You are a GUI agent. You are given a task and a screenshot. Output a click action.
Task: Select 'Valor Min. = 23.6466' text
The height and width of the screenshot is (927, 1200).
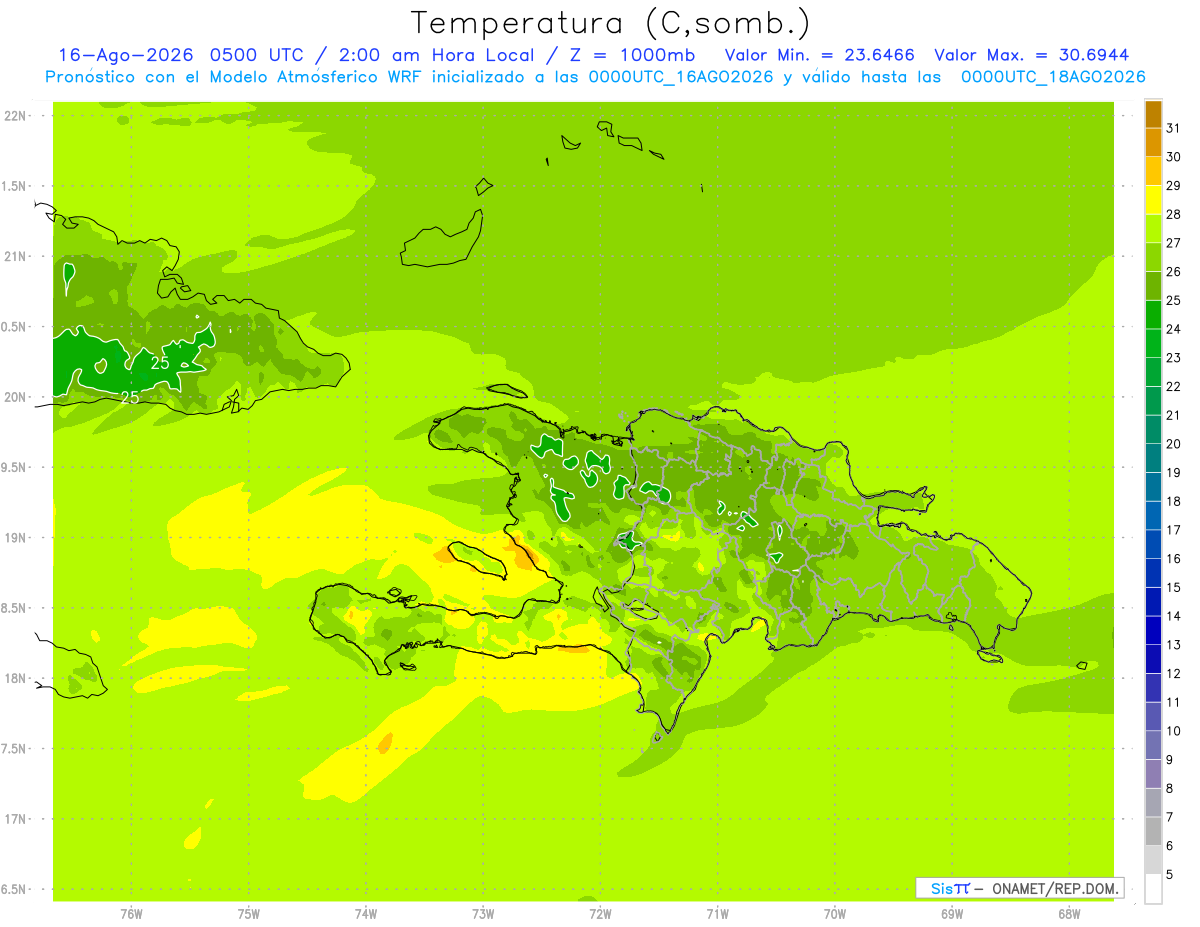819,55
